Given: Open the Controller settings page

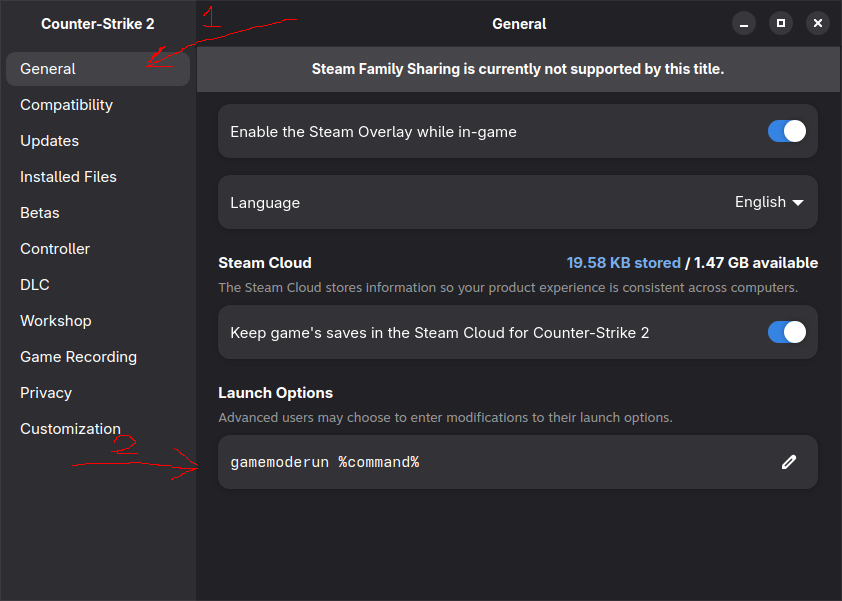Looking at the screenshot, I should coord(55,249).
